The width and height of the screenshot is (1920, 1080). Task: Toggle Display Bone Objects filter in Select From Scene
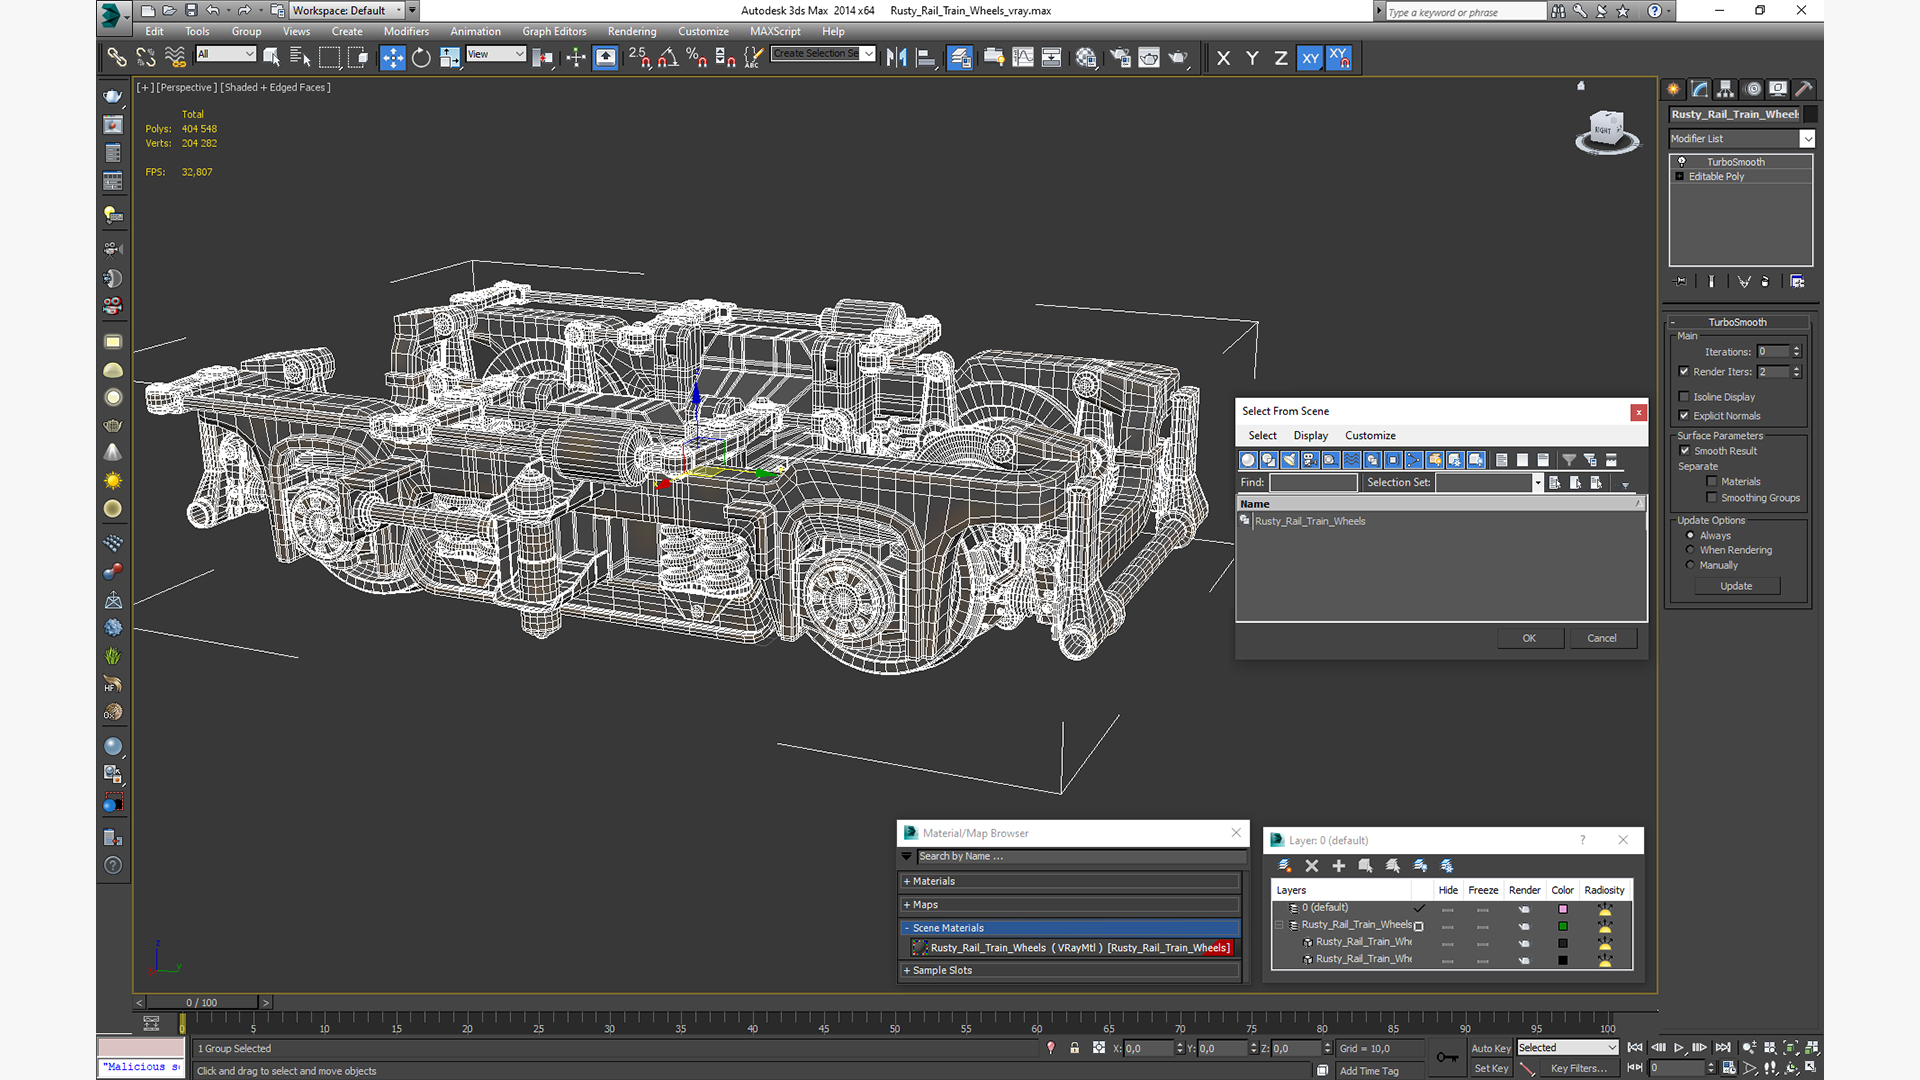(1414, 460)
